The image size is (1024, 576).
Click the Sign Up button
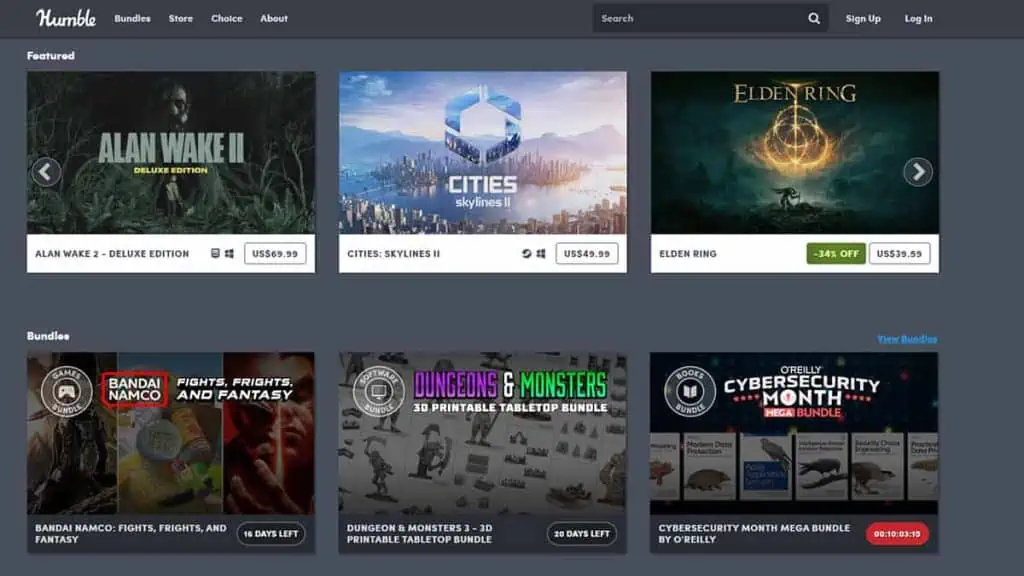tap(863, 17)
